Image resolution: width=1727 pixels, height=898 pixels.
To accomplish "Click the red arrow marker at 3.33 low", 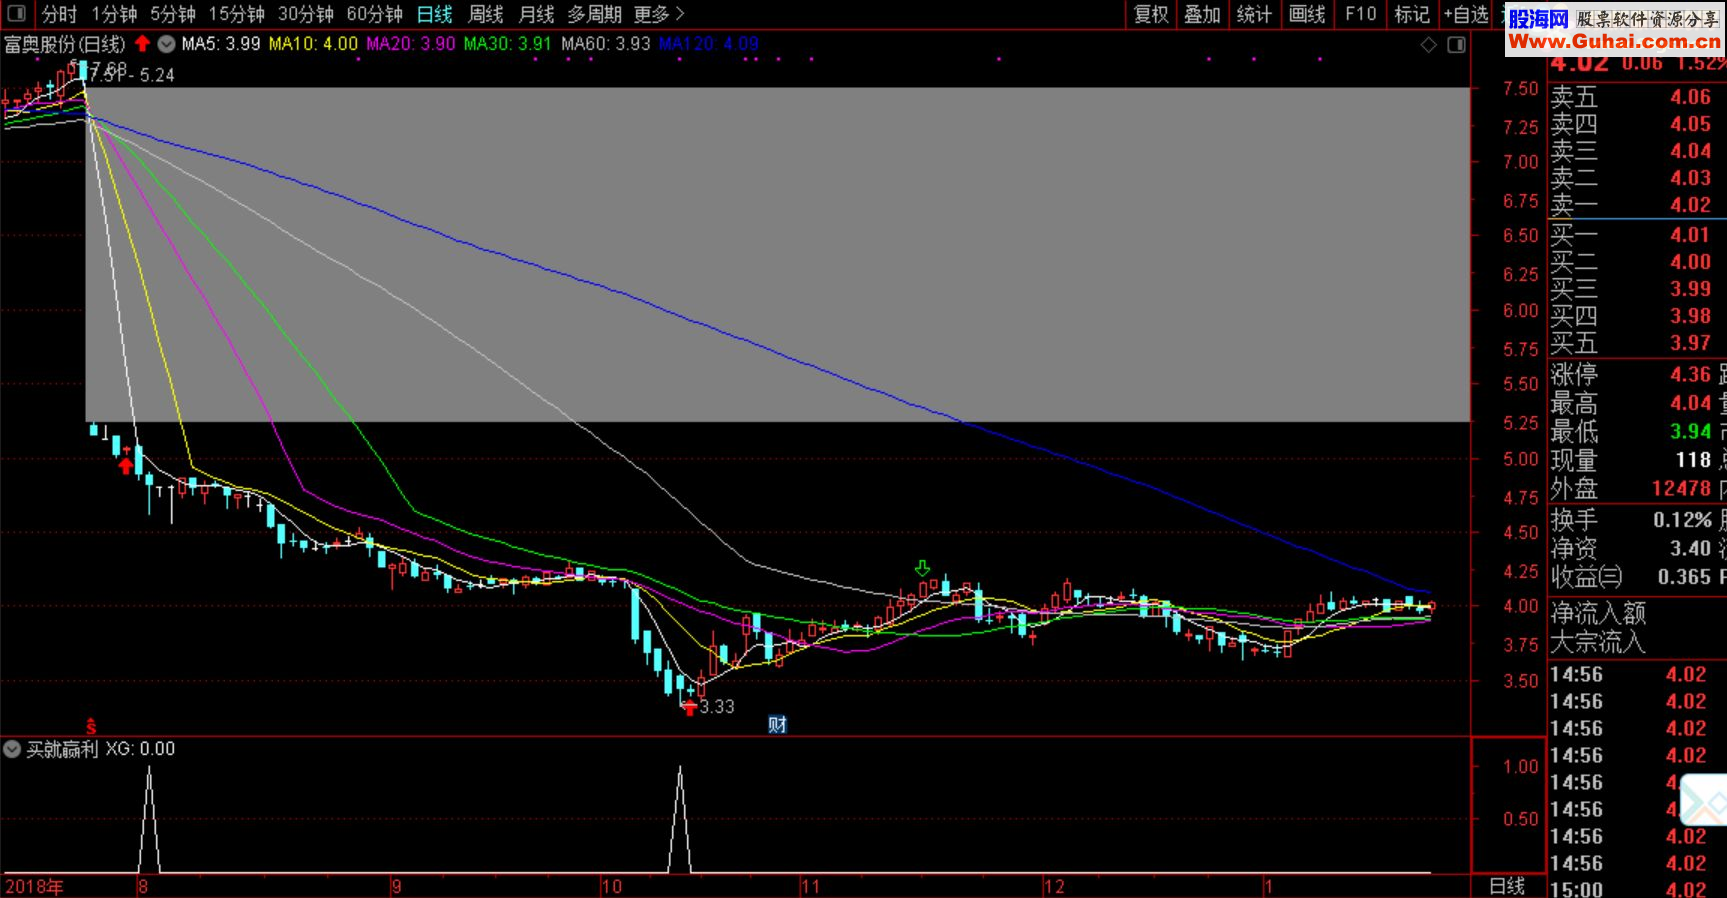I will click(x=689, y=707).
